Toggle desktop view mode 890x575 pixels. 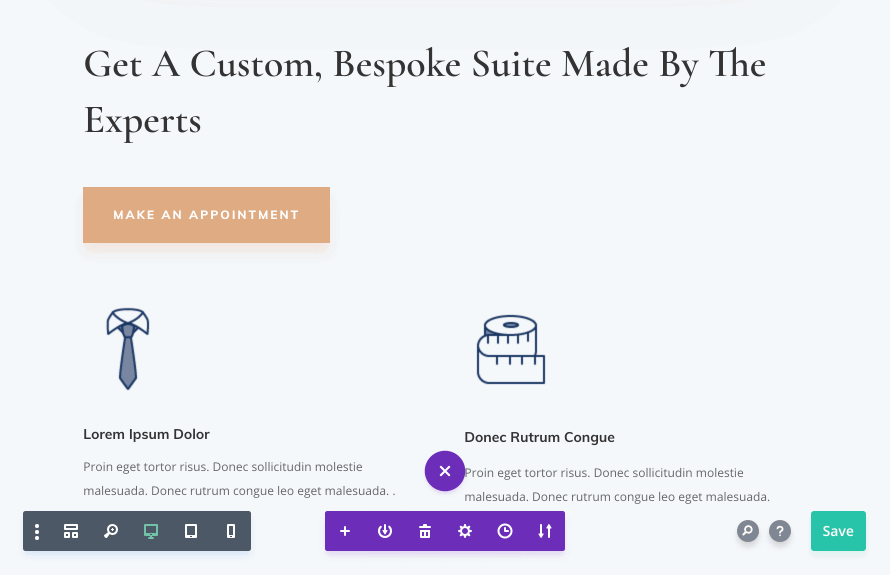click(151, 531)
